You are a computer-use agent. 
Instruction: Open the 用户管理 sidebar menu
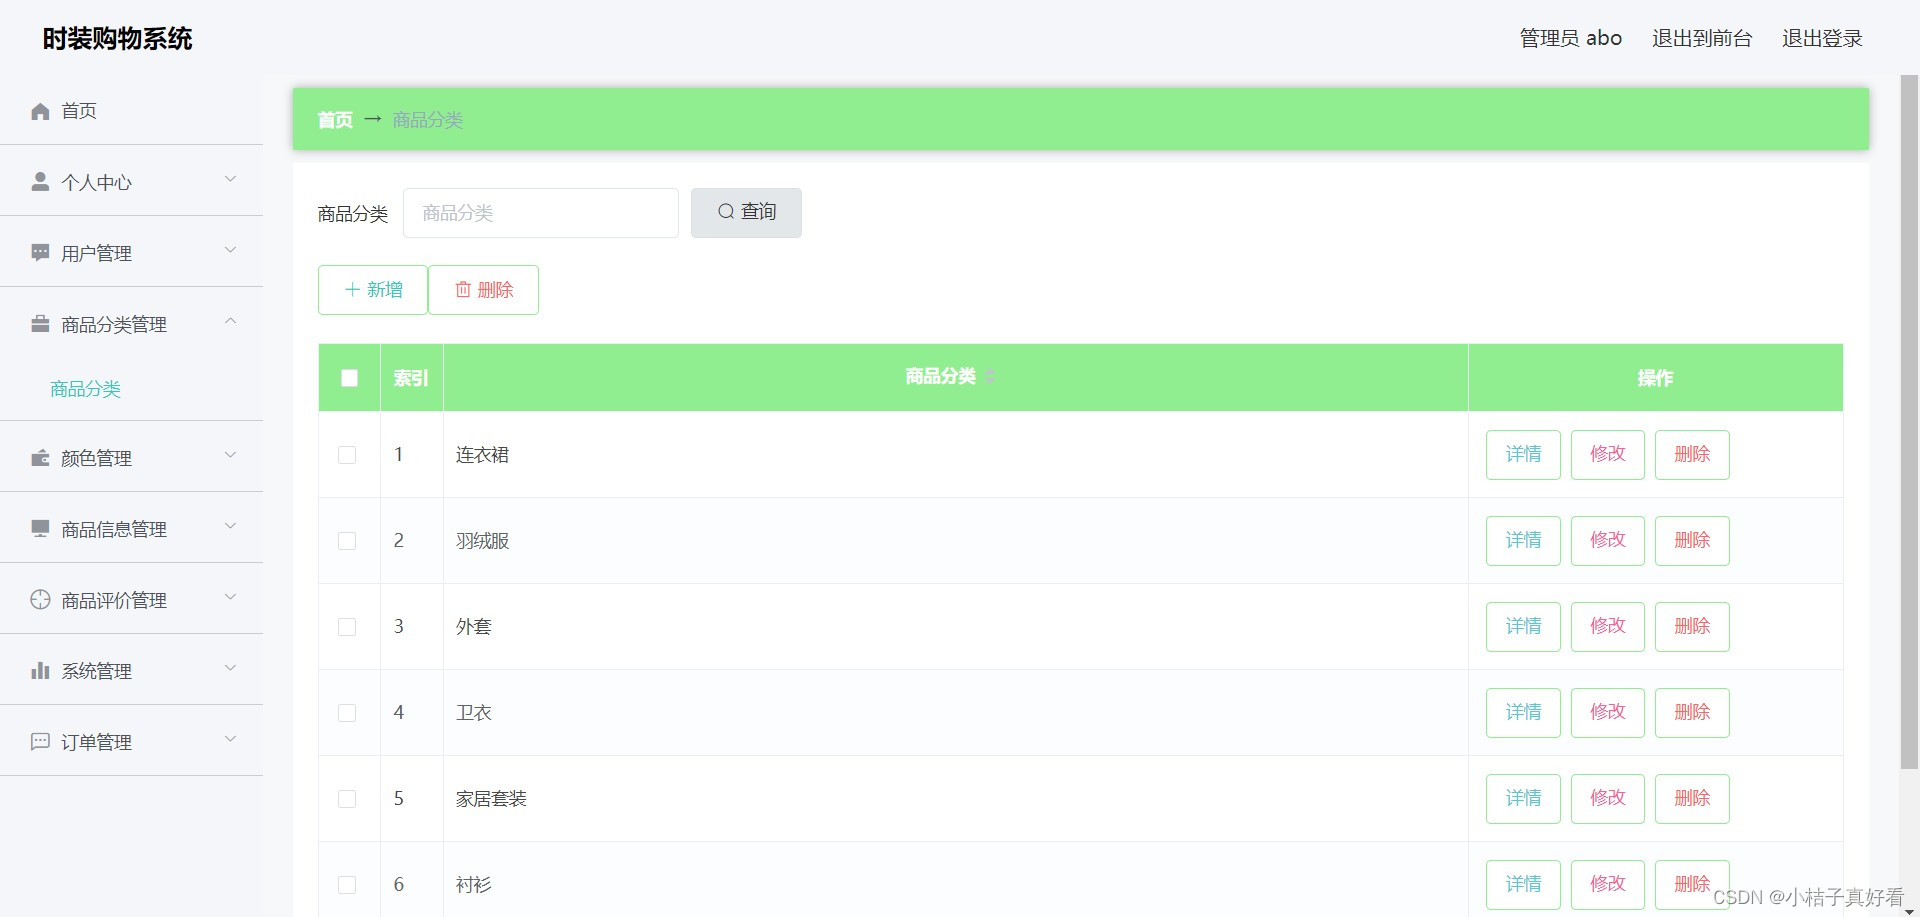pyautogui.click(x=131, y=252)
